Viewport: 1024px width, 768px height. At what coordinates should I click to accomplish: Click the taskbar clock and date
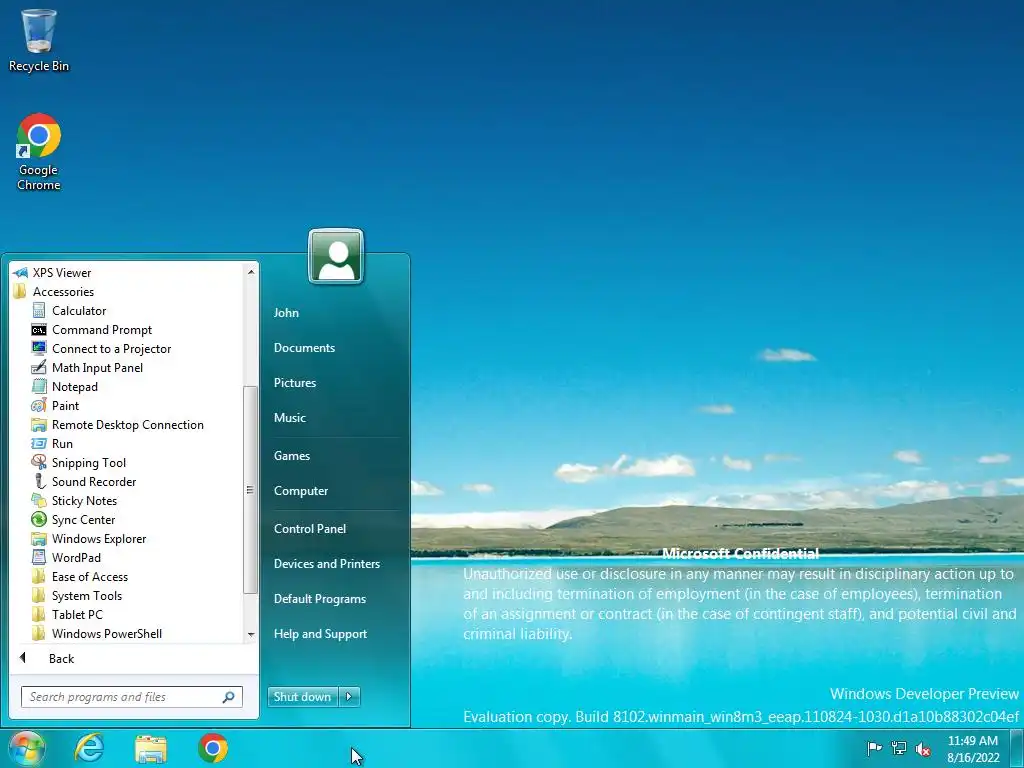(973, 749)
